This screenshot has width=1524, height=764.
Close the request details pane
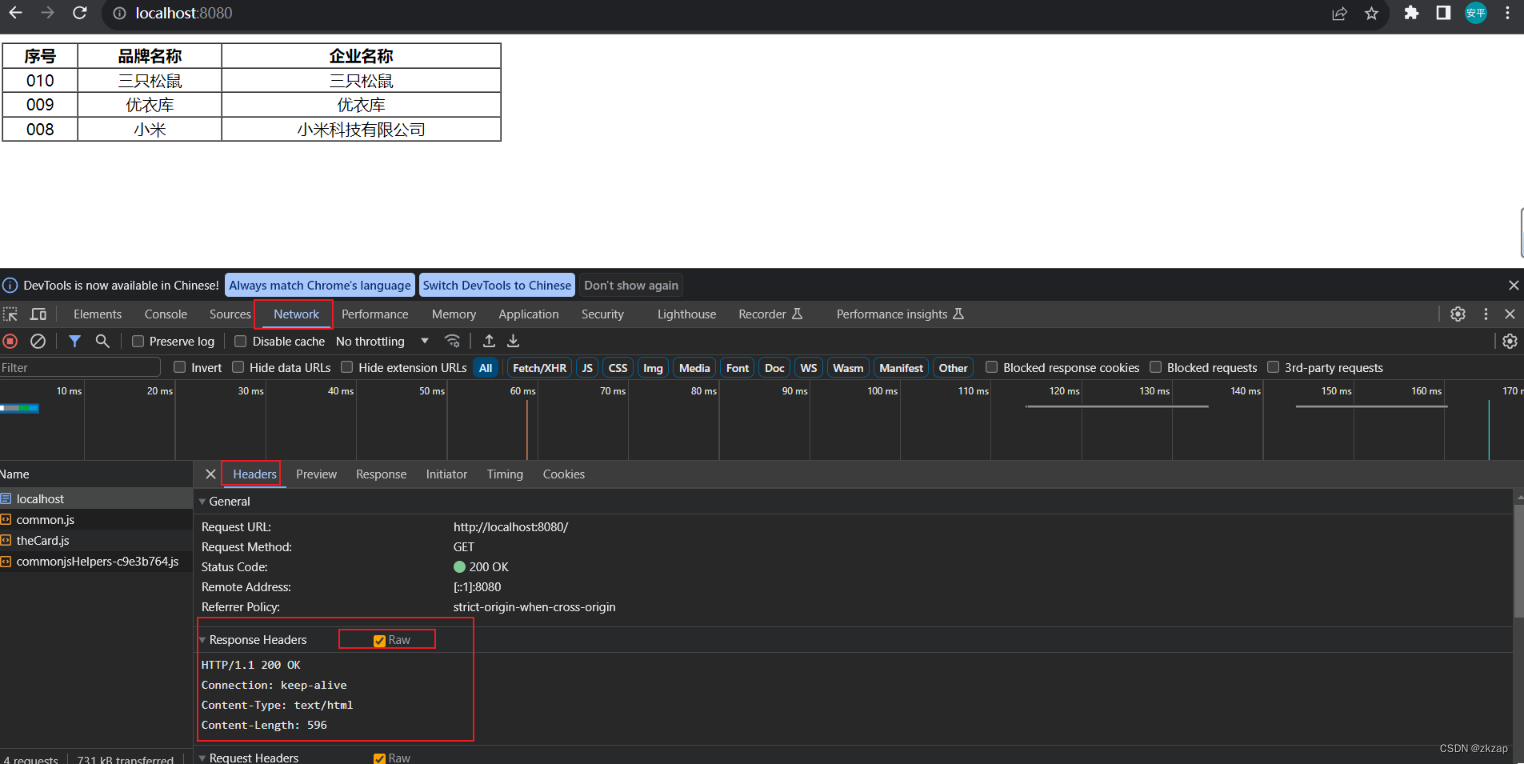point(210,474)
